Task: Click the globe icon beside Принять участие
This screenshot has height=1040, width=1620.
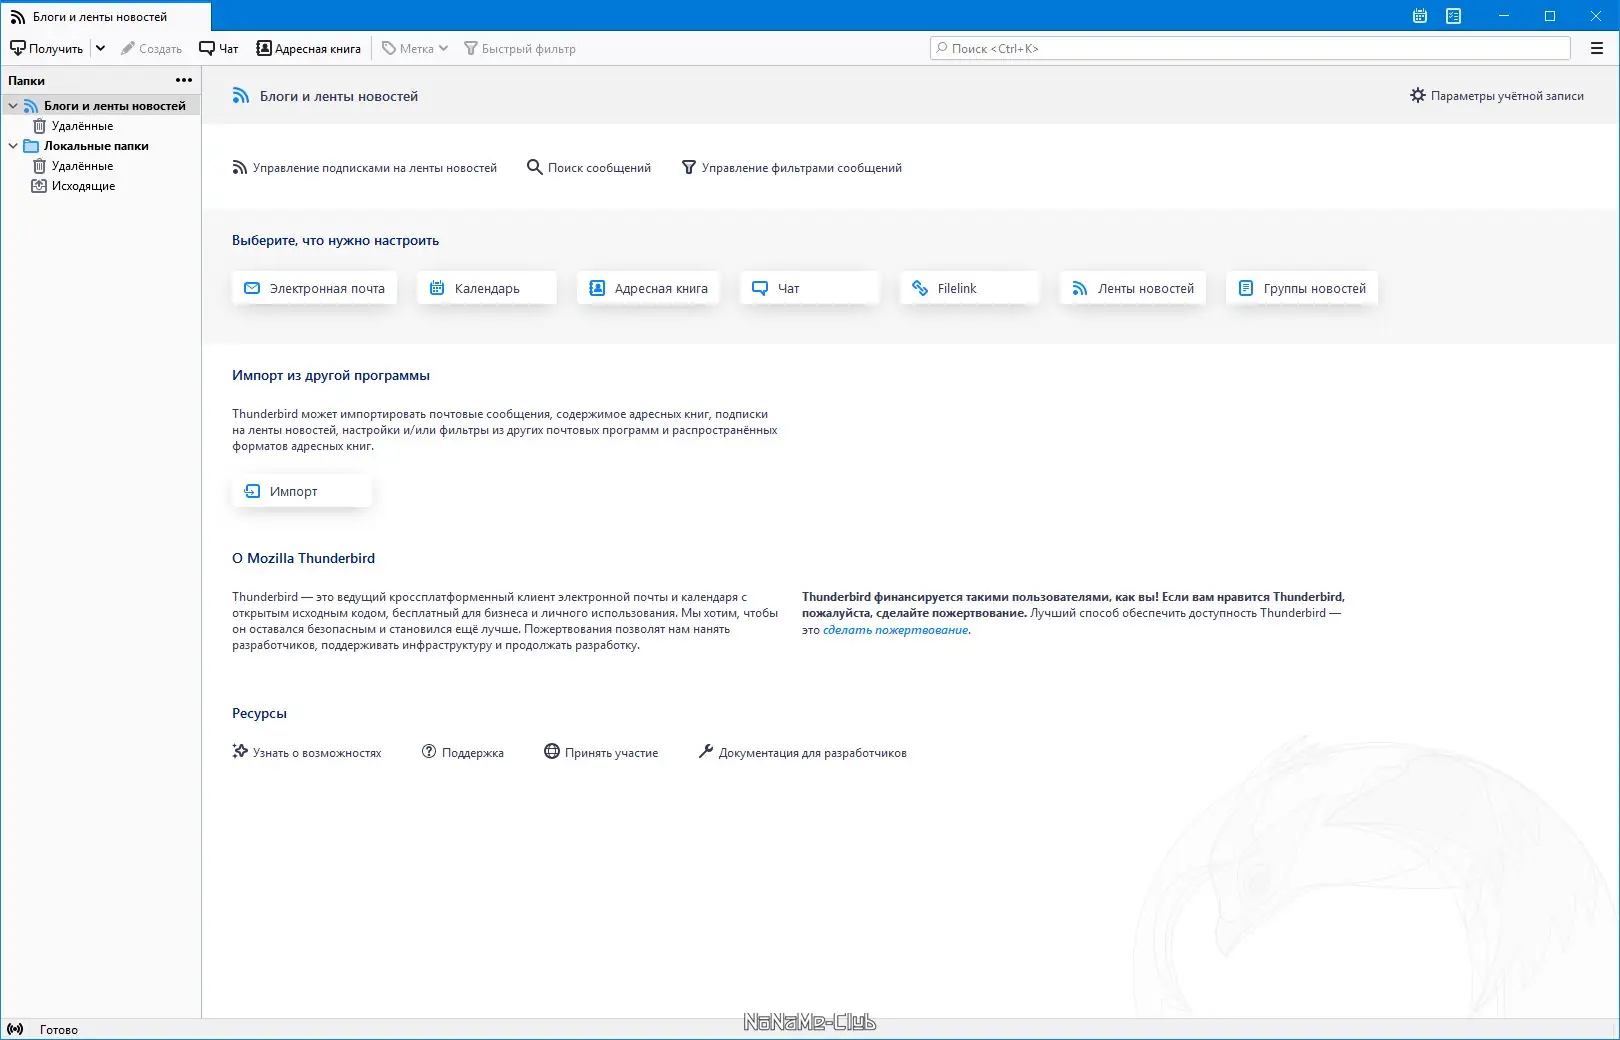Action: click(x=552, y=752)
